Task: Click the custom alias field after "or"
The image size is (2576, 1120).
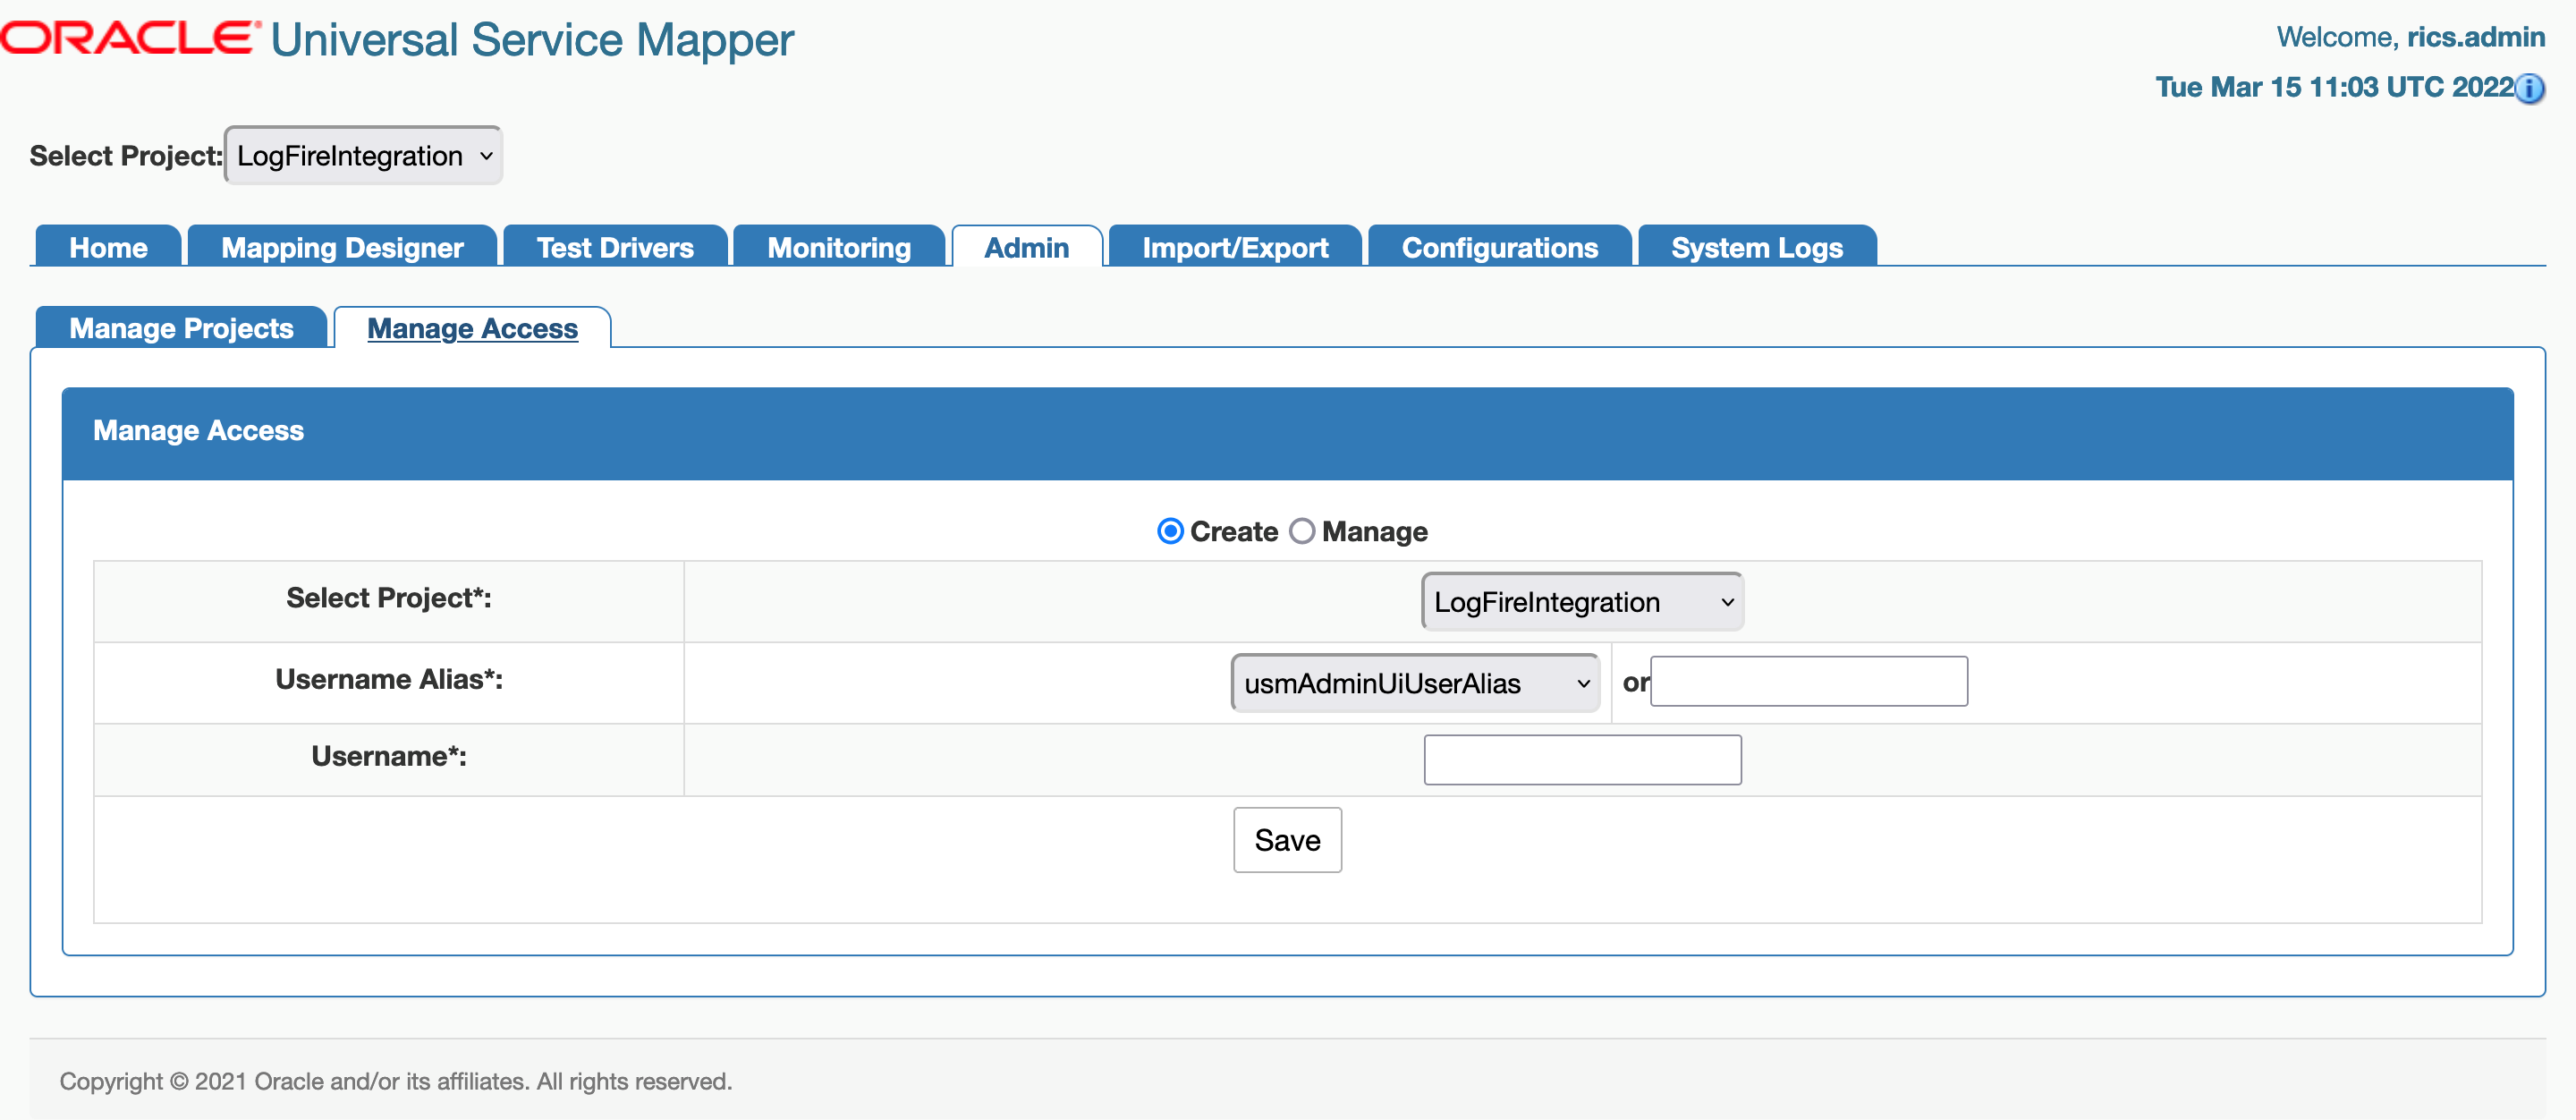Action: (x=1808, y=681)
